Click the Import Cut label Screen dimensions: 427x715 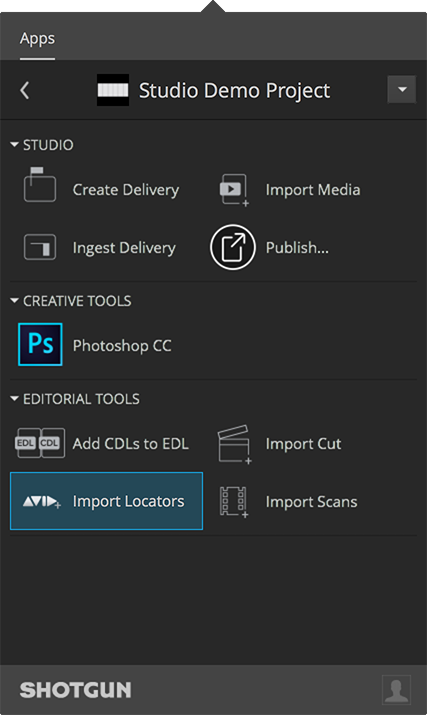point(303,444)
